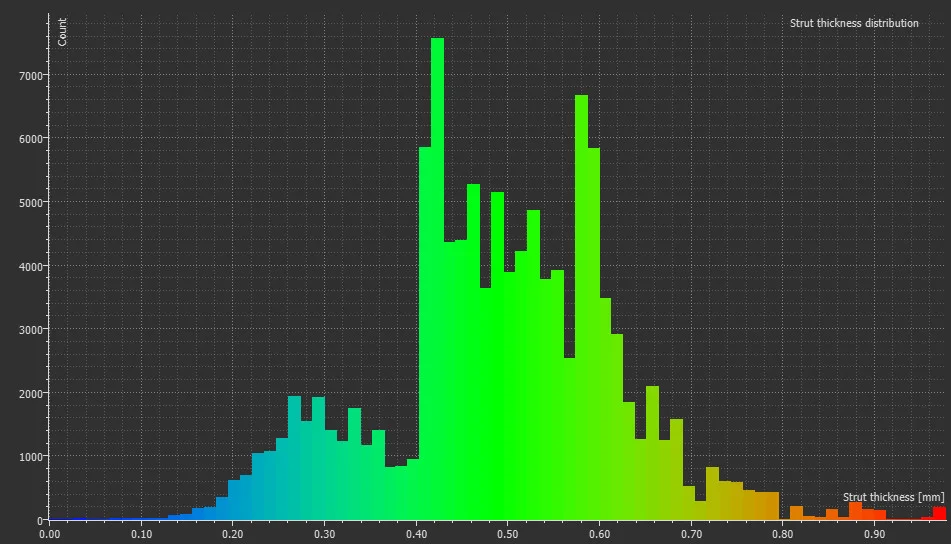Screen dimensions: 951x544
Task: Select the tallest green histogram bar near 0.42
Action: (437, 279)
